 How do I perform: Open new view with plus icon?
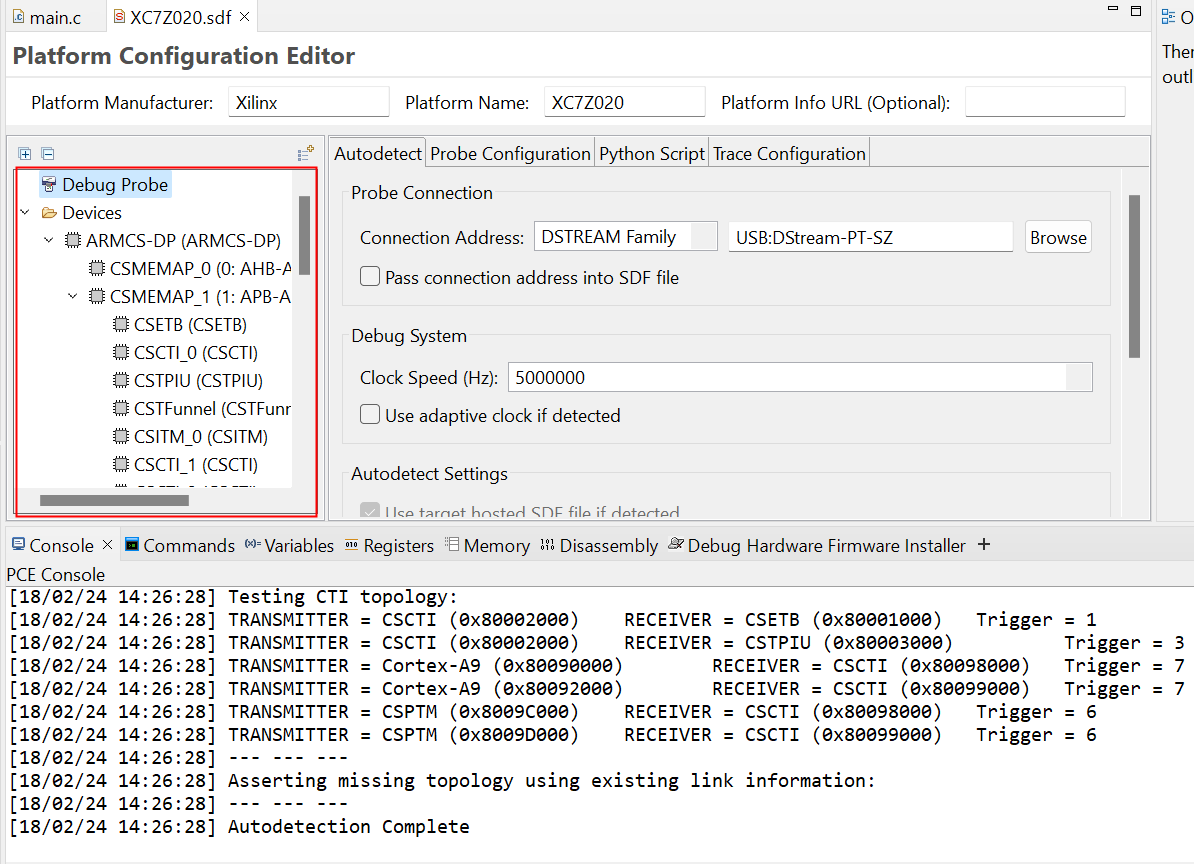click(x=983, y=545)
